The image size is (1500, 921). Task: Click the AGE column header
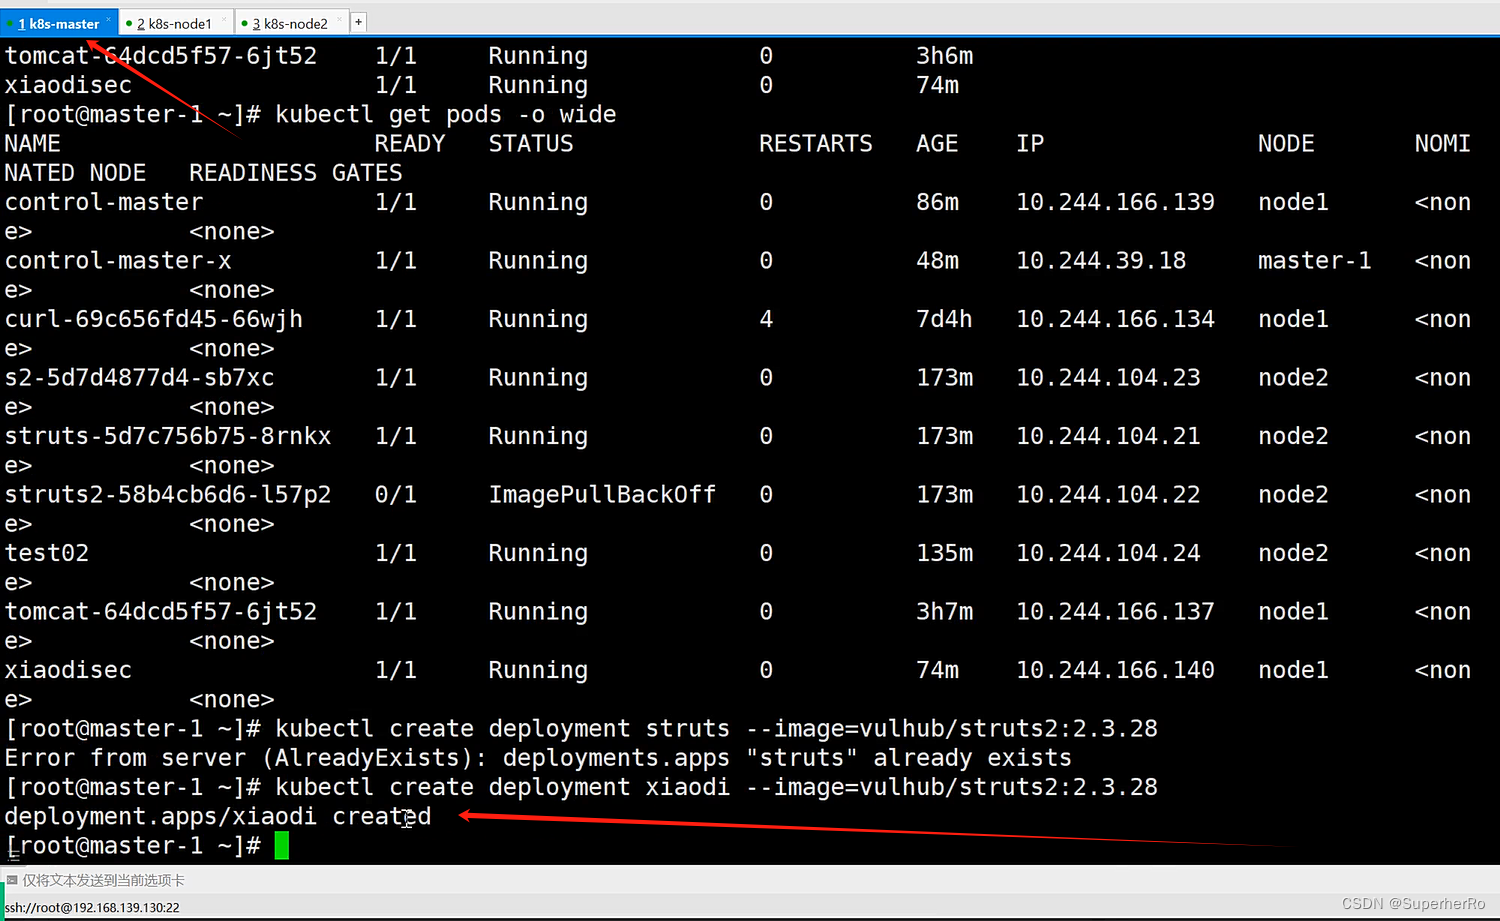[x=937, y=143]
